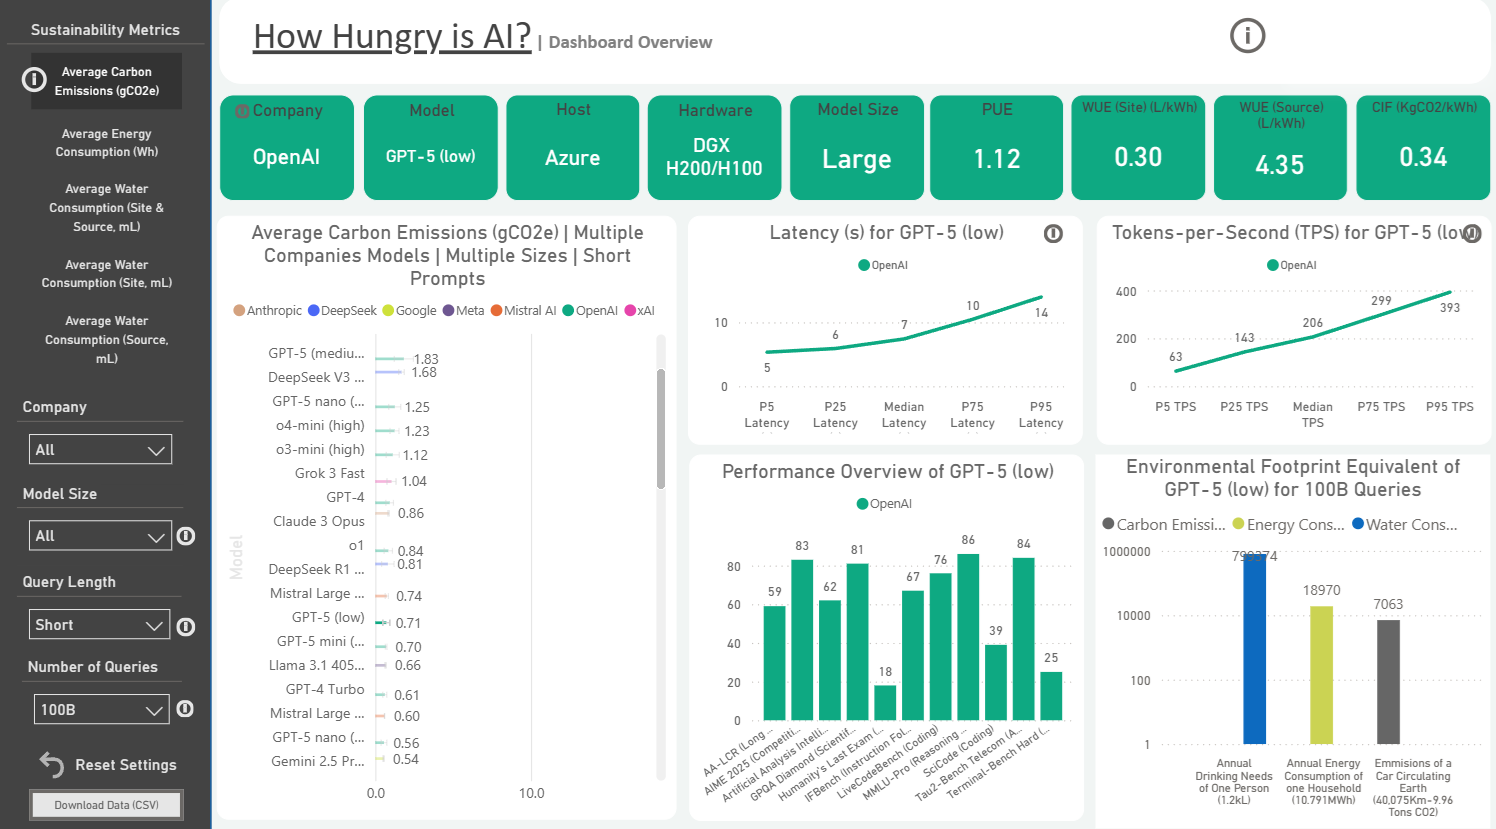
Task: Click the Tokens-per-Second chart info icon
Action: [x=1472, y=234]
